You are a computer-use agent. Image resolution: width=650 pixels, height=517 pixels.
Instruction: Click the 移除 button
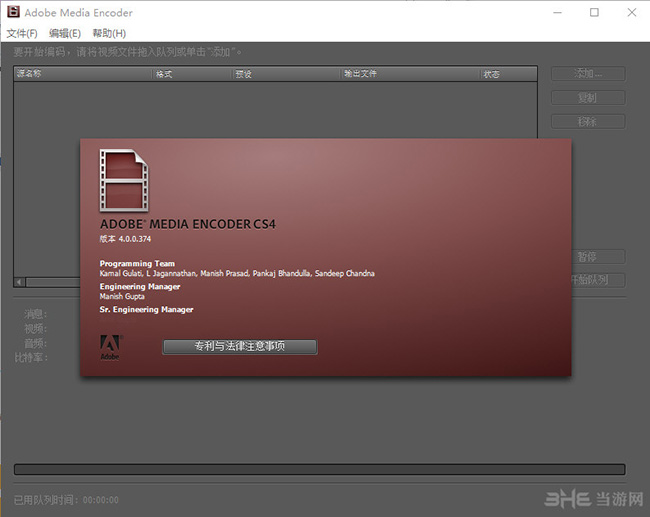tap(588, 121)
